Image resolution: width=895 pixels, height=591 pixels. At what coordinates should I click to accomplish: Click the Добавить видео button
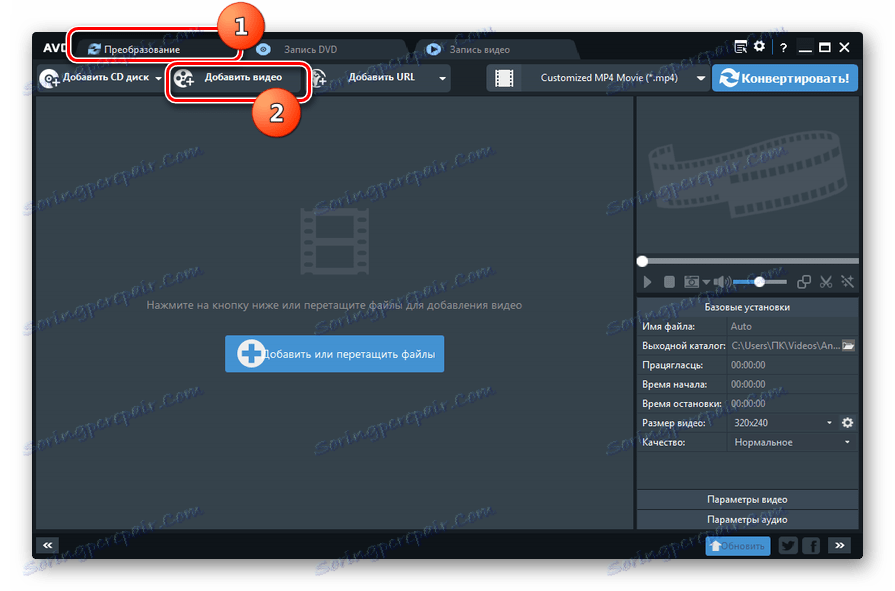click(238, 78)
